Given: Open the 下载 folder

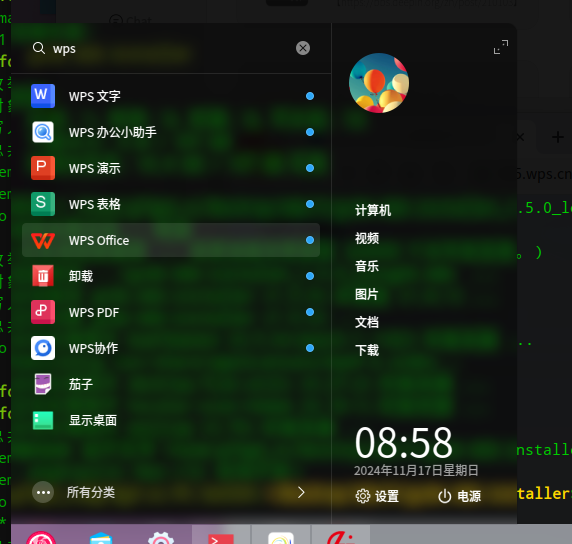Looking at the screenshot, I should [x=367, y=350].
